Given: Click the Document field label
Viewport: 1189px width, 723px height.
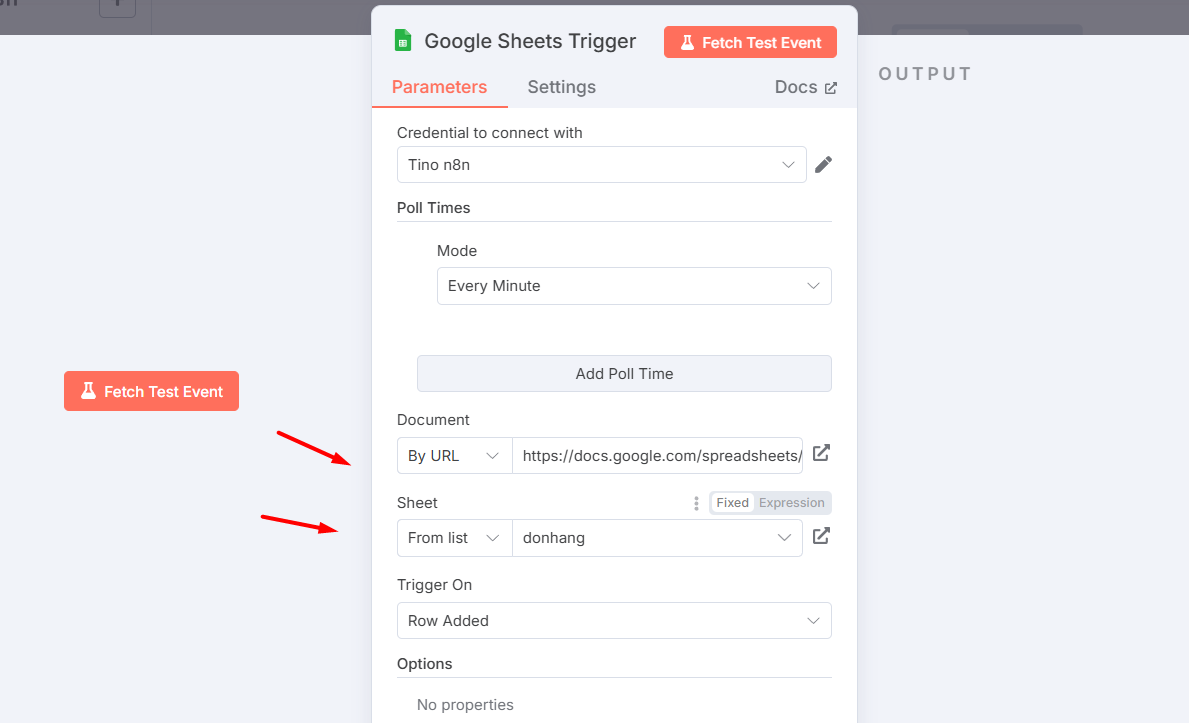Looking at the screenshot, I should click(x=433, y=420).
